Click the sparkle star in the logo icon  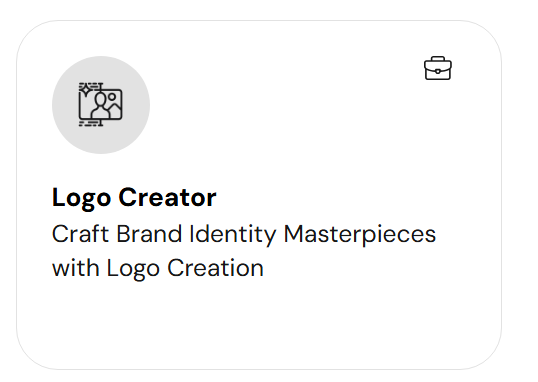[x=85, y=90]
